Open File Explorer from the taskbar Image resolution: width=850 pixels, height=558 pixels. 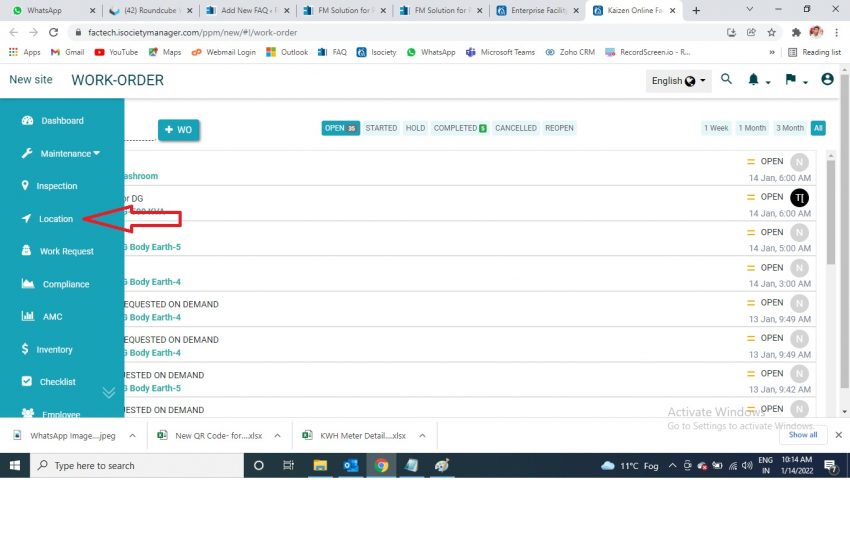(x=320, y=465)
